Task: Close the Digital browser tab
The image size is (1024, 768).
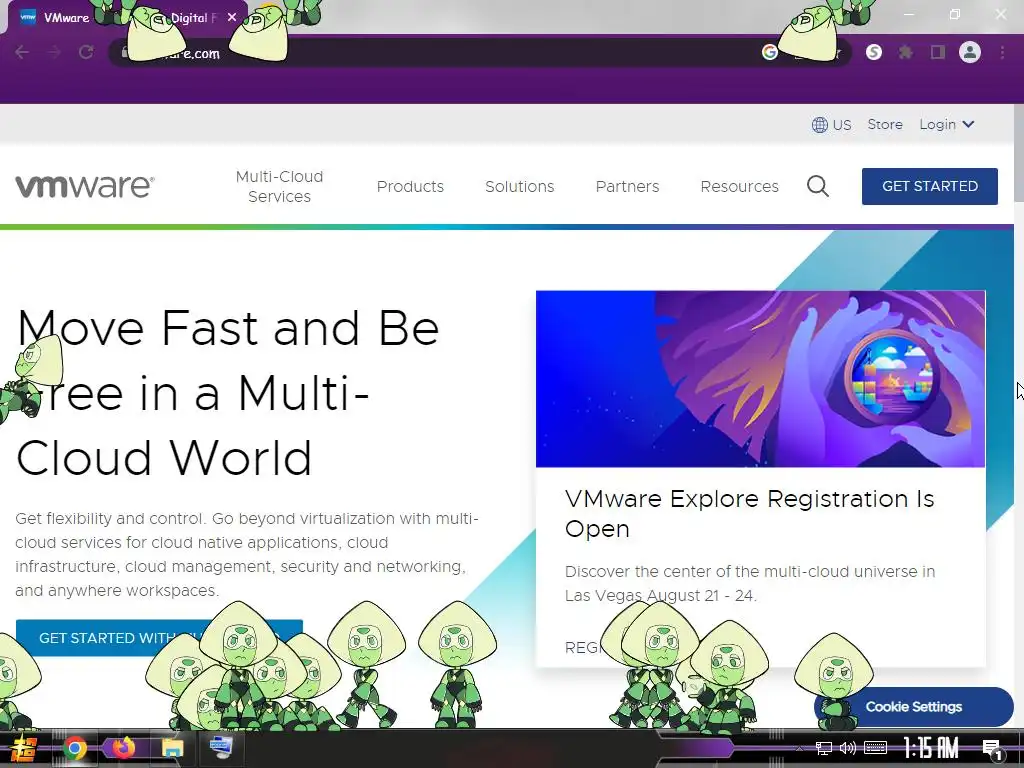Action: pos(232,18)
